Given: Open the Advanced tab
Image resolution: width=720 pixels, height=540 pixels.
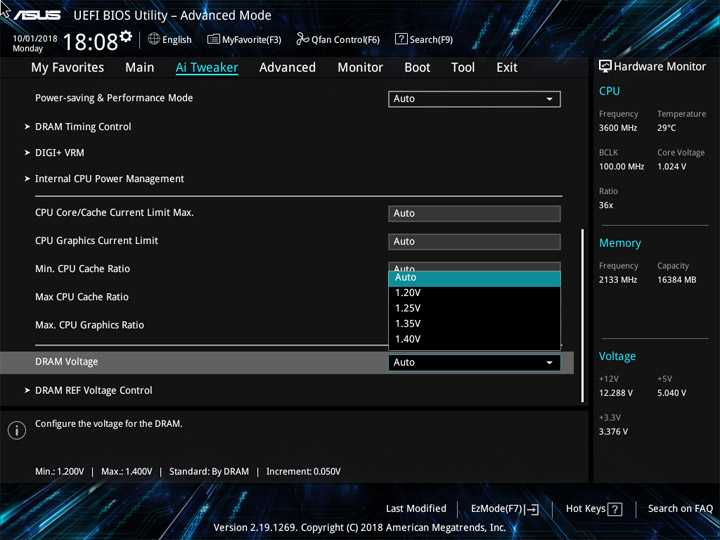Looking at the screenshot, I should click(287, 68).
